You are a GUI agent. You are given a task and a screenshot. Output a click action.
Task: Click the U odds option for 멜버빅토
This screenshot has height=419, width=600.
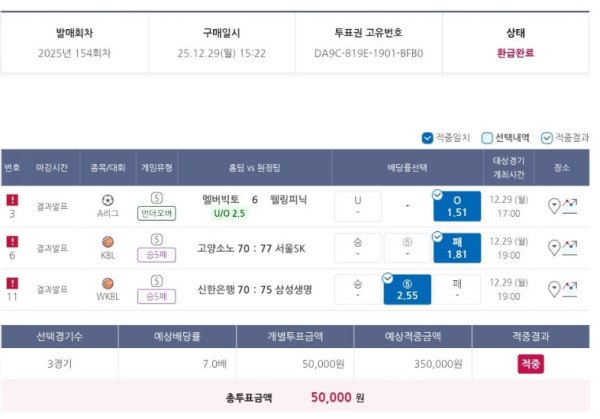(x=358, y=206)
